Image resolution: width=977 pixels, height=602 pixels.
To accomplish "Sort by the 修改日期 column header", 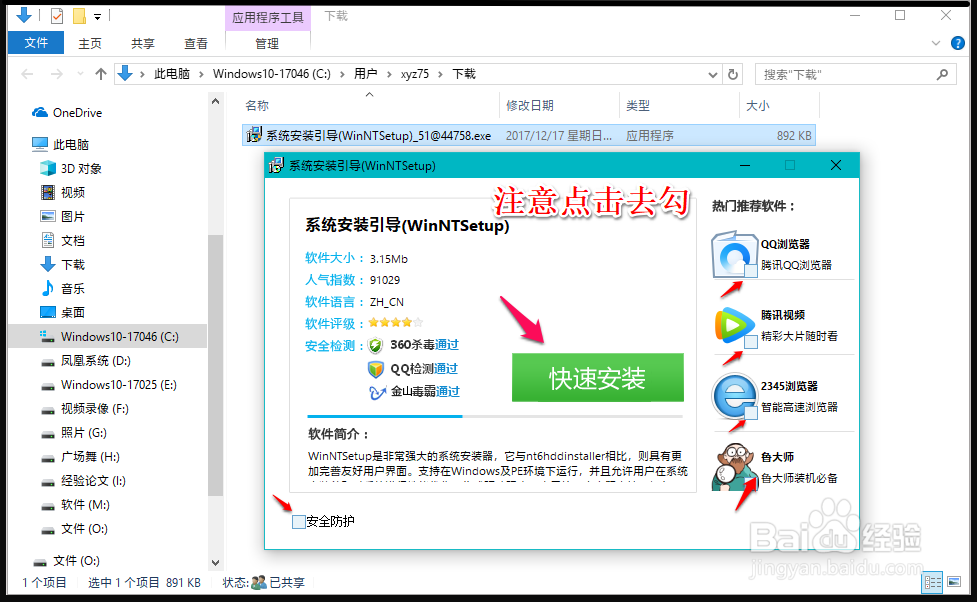I will [530, 106].
